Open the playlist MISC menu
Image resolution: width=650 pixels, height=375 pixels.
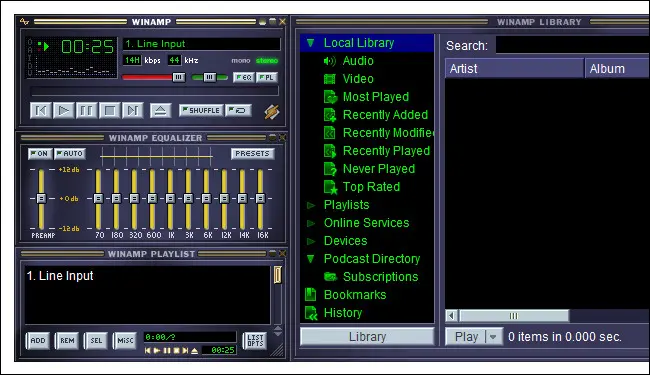coord(125,341)
